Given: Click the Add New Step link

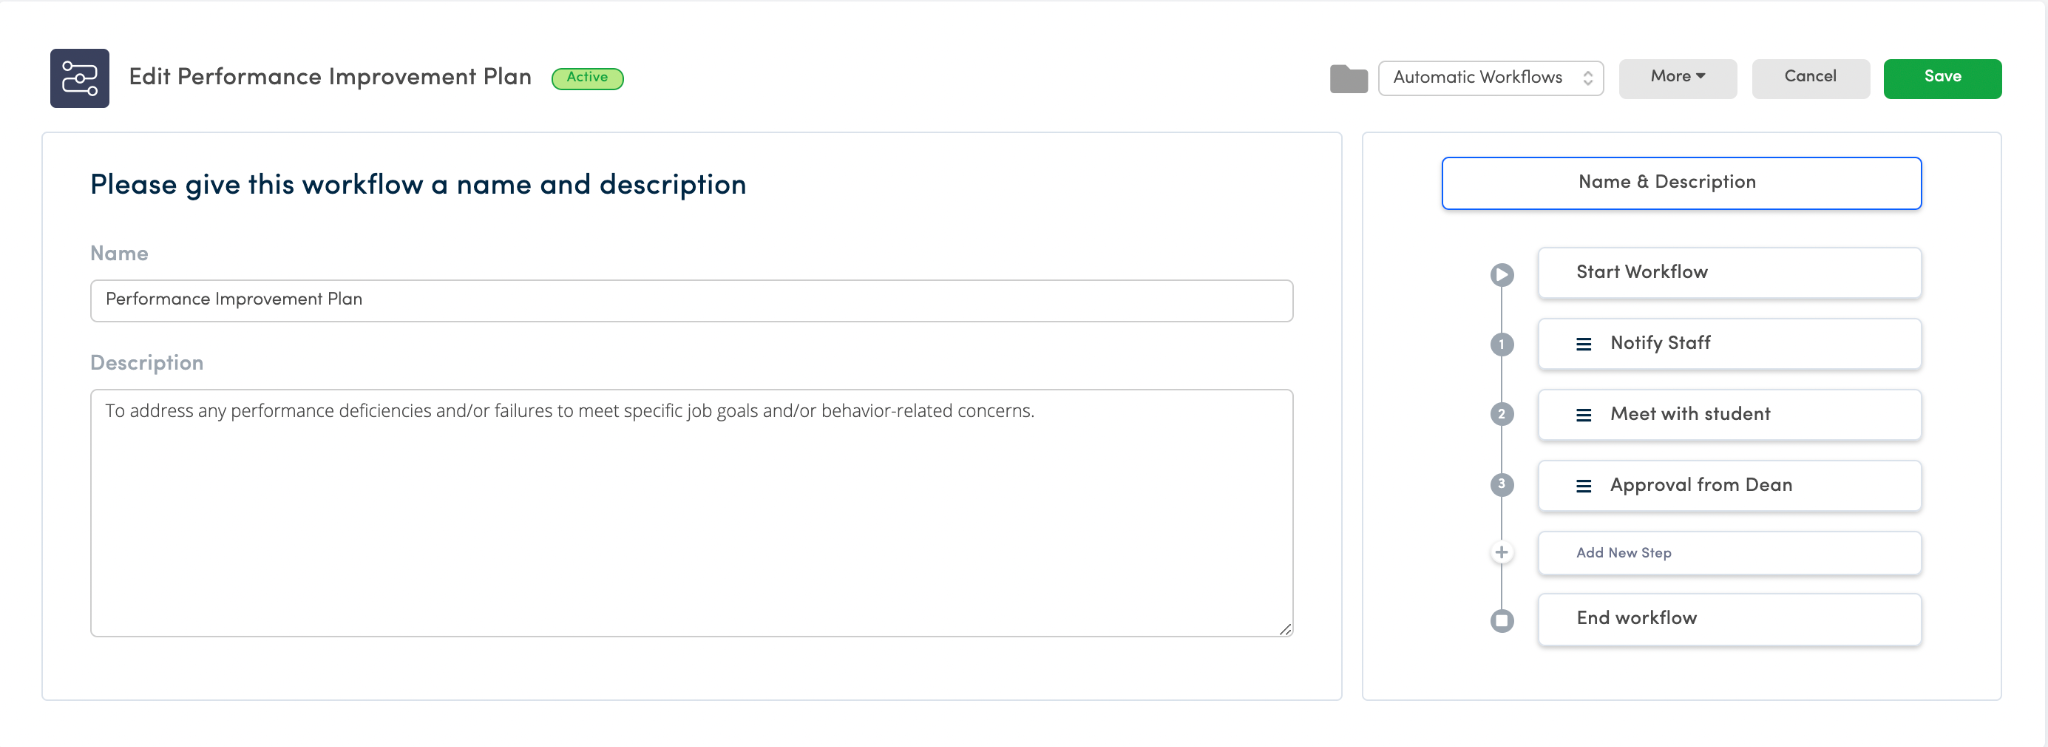Looking at the screenshot, I should [1624, 552].
